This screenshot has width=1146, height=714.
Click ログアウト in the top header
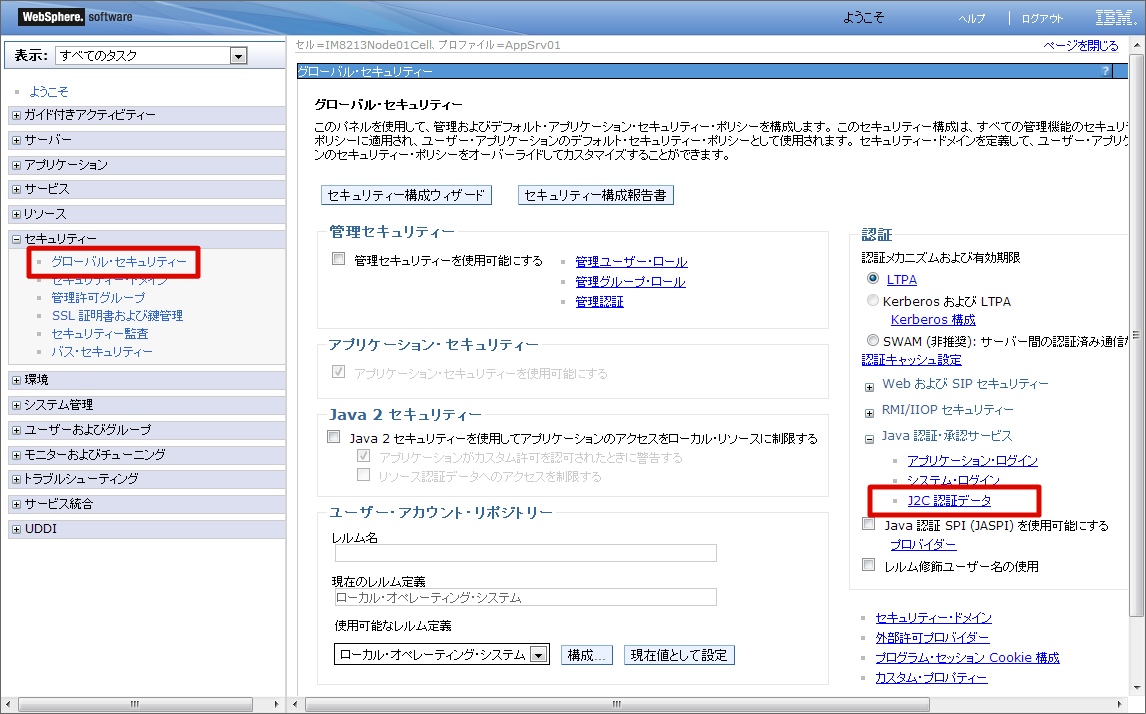coord(1042,18)
